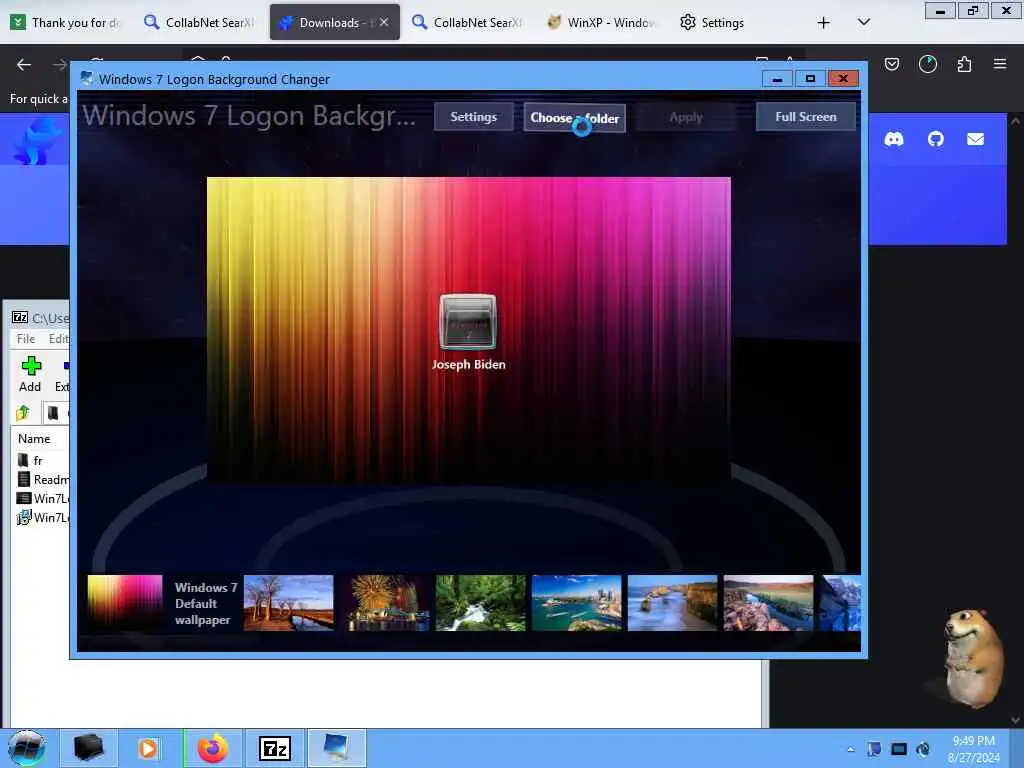Image resolution: width=1024 pixels, height=768 pixels.
Task: Open the email envelope icon on webpage
Action: (x=976, y=139)
